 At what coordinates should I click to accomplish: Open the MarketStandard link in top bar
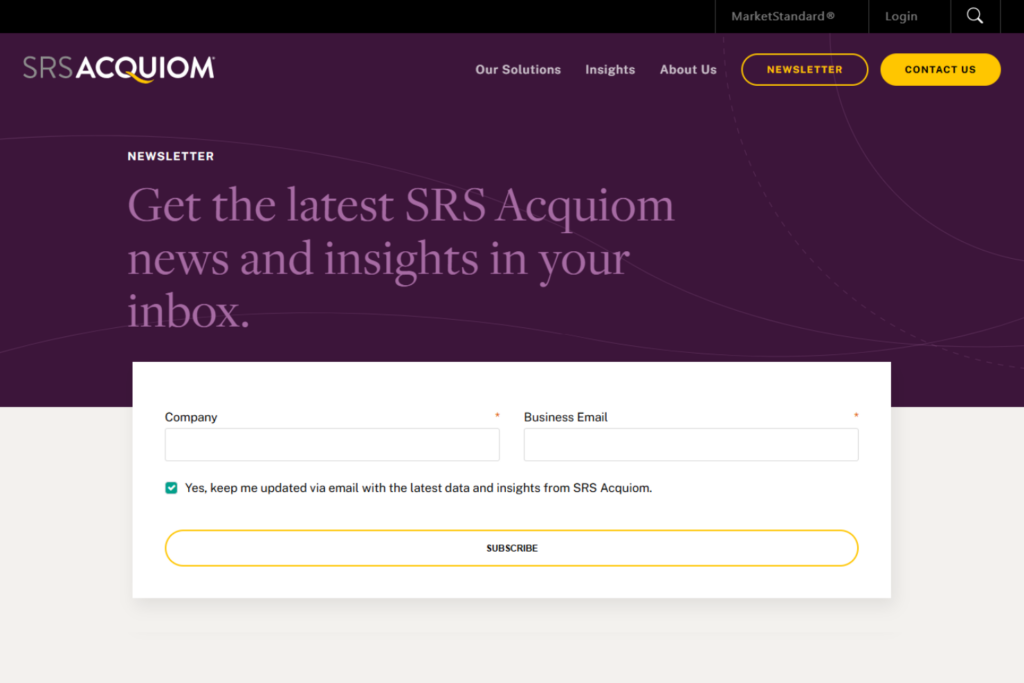click(x=783, y=16)
